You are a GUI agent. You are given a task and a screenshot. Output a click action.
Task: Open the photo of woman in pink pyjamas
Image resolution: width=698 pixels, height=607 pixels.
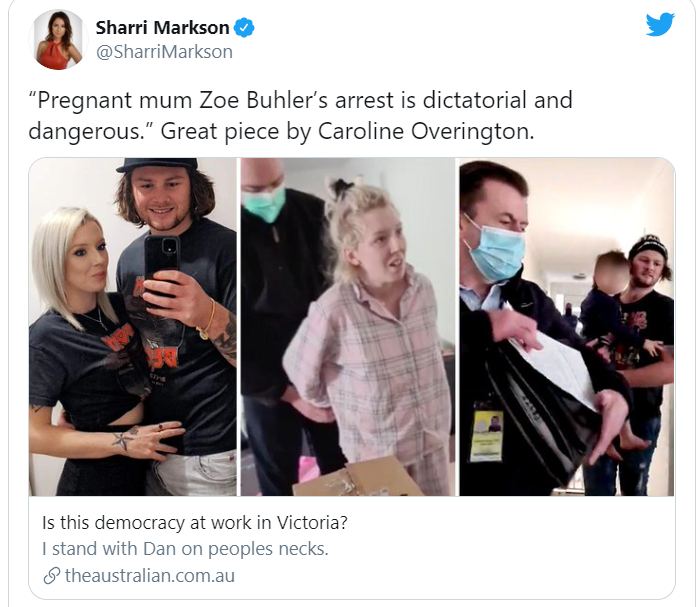pyautogui.click(x=348, y=327)
